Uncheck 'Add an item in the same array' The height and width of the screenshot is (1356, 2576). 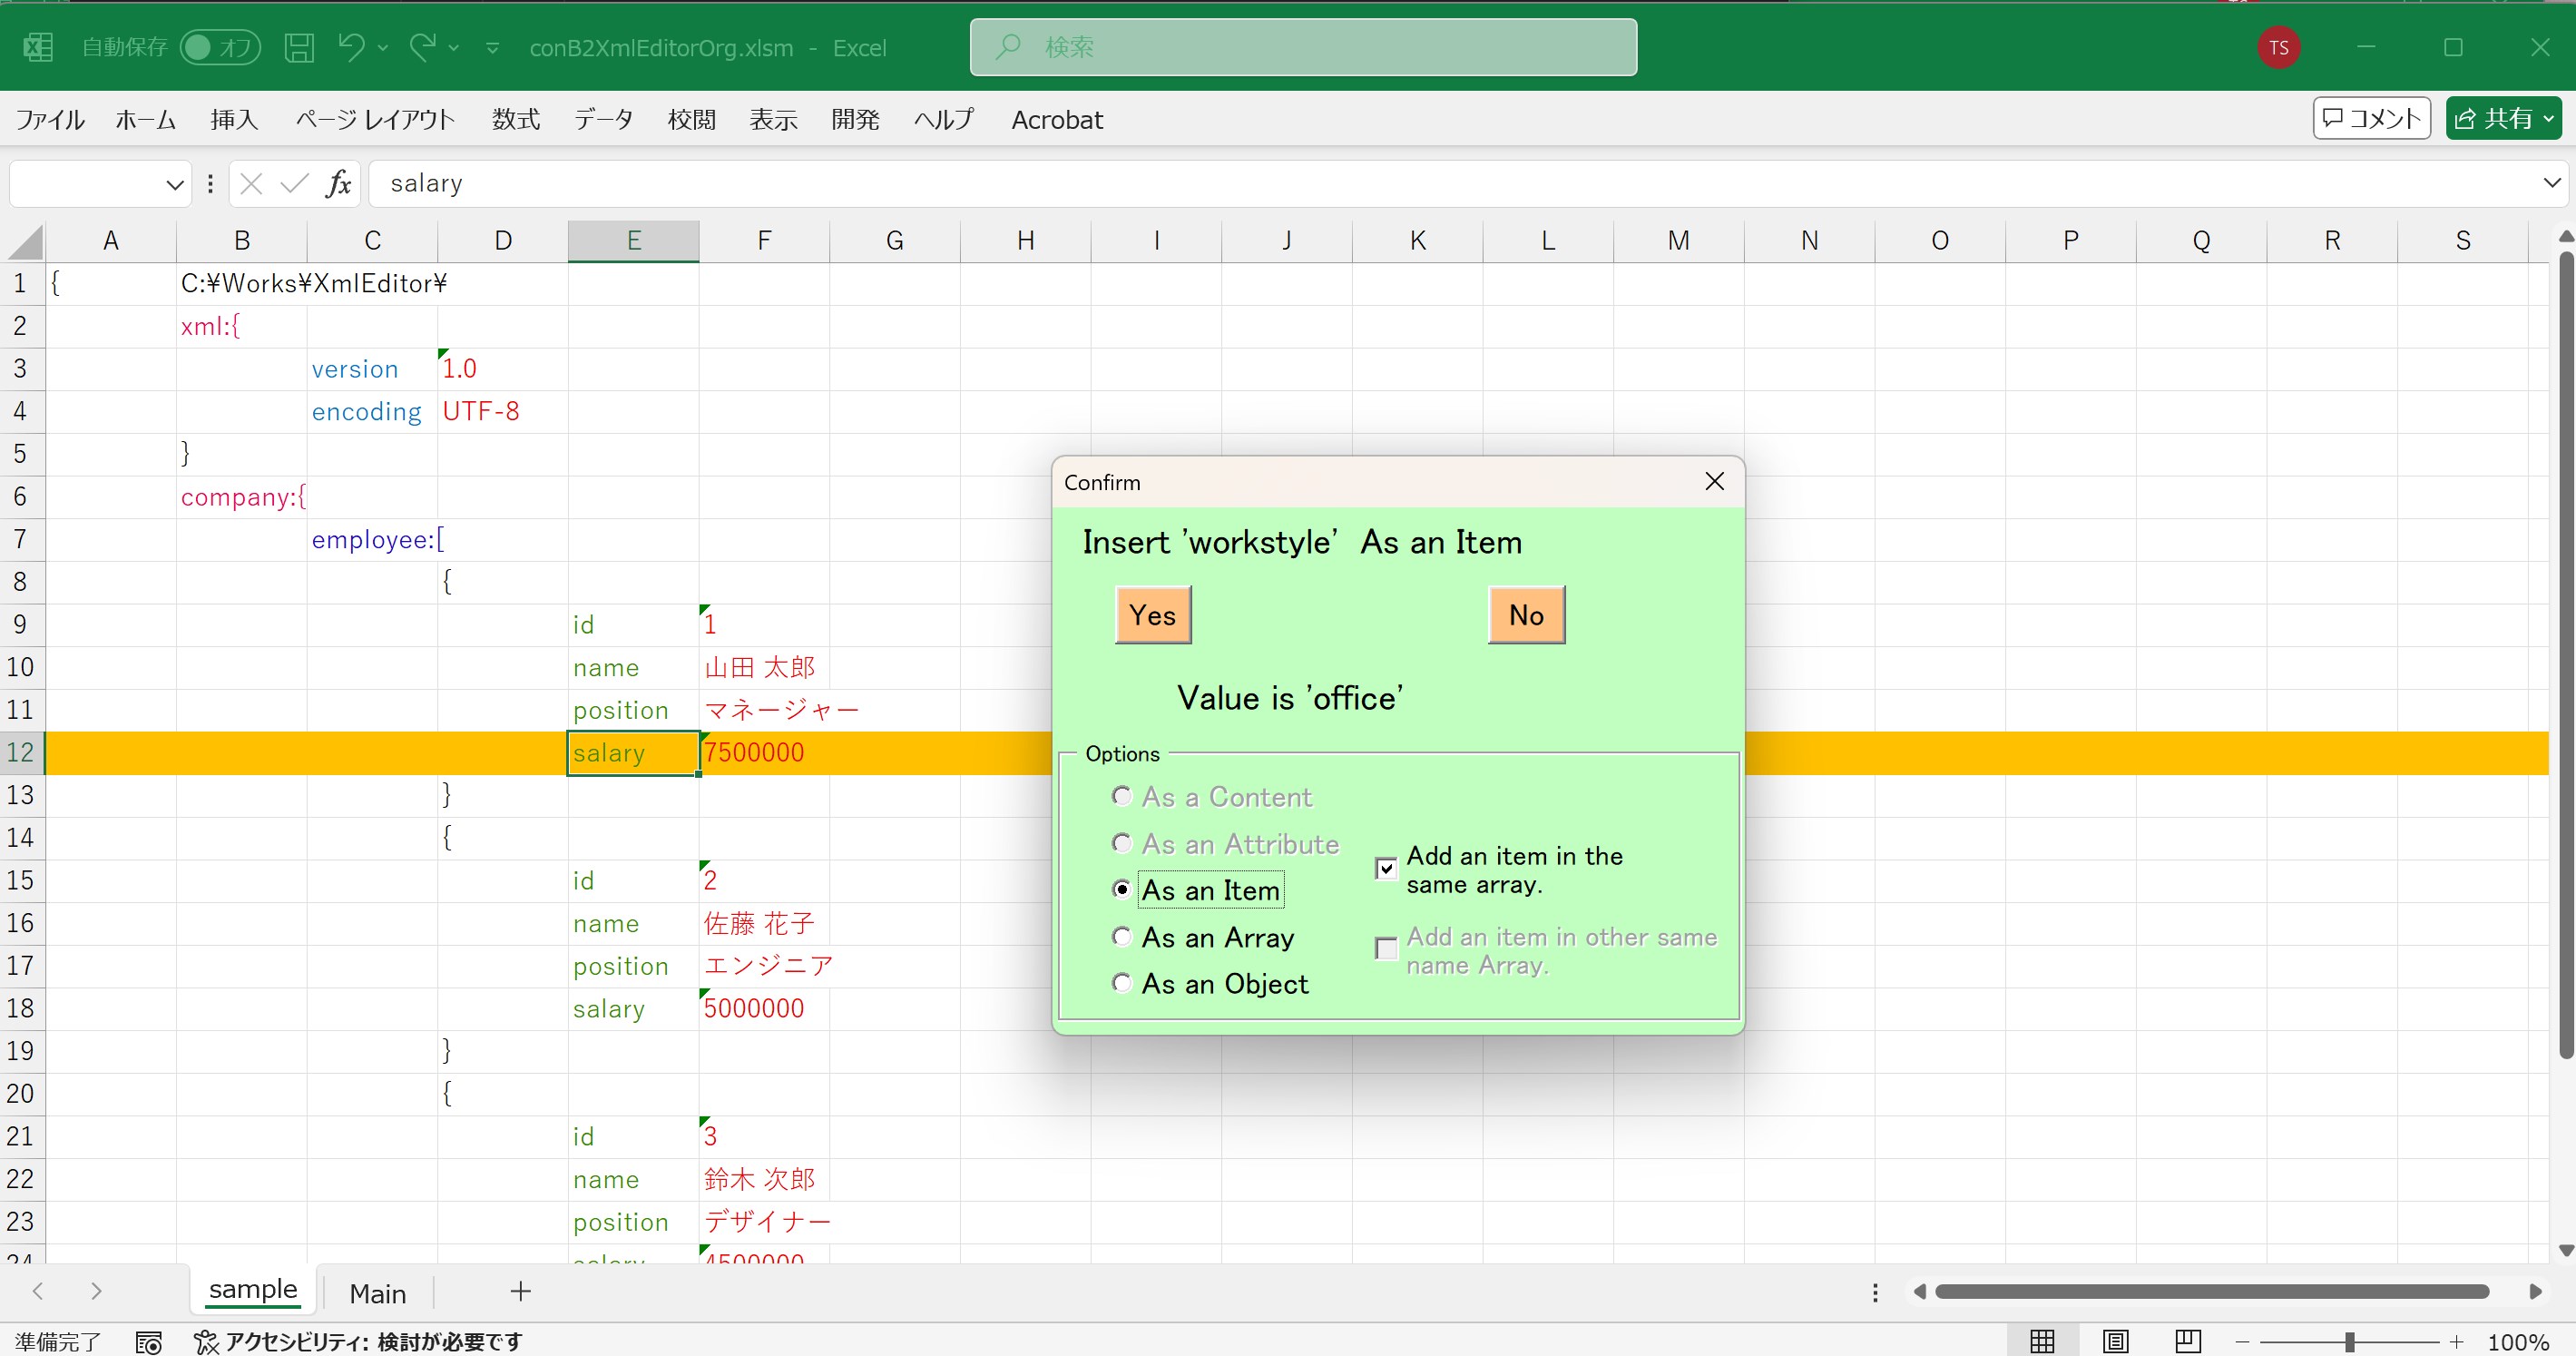click(1386, 868)
